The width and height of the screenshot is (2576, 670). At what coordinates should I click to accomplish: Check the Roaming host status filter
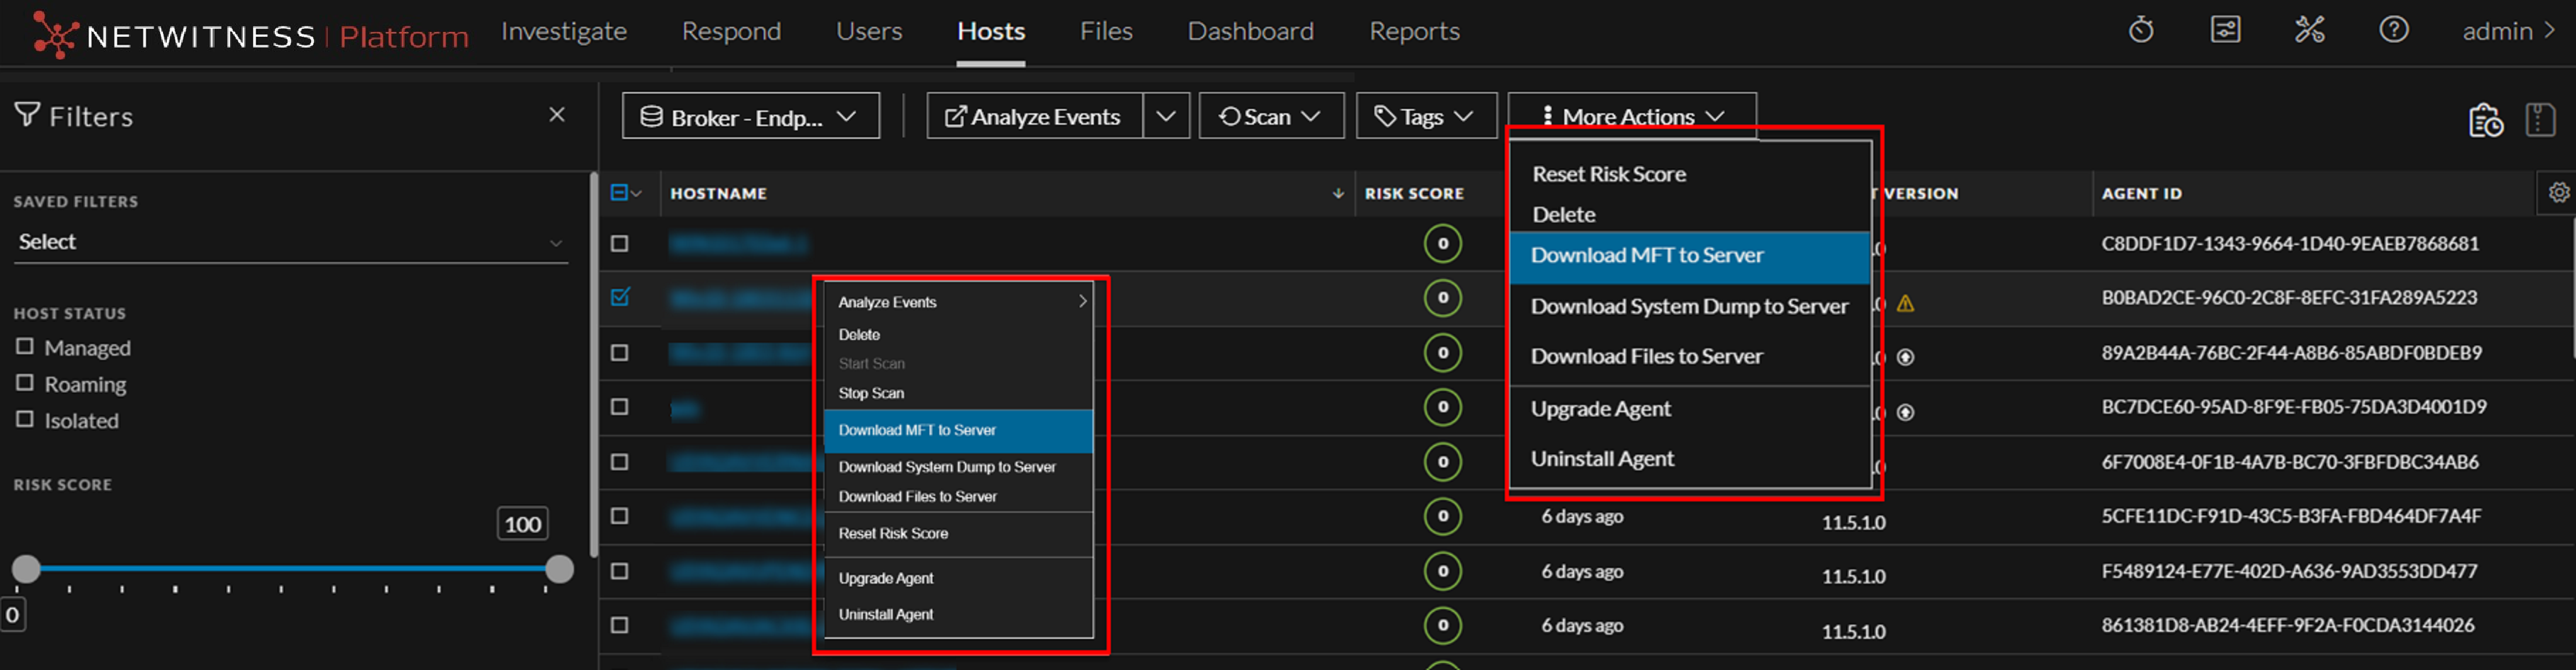click(25, 383)
